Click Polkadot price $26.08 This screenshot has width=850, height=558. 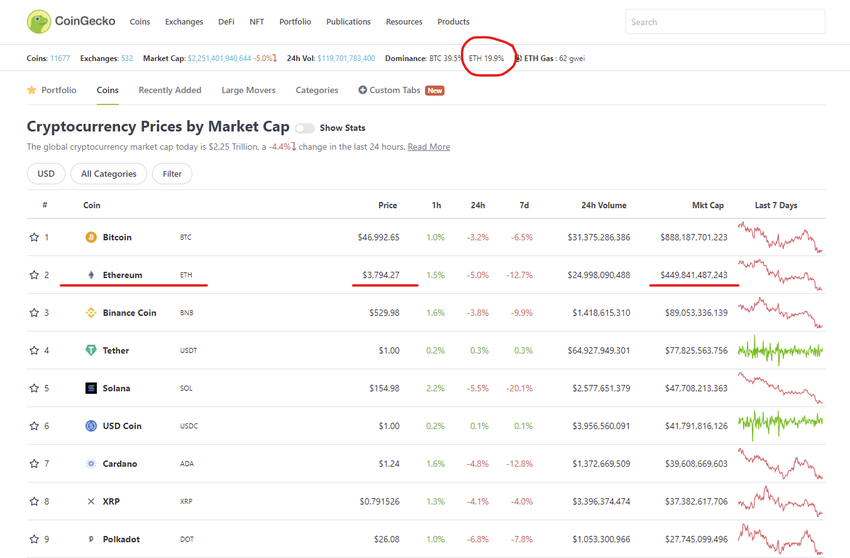pos(387,539)
